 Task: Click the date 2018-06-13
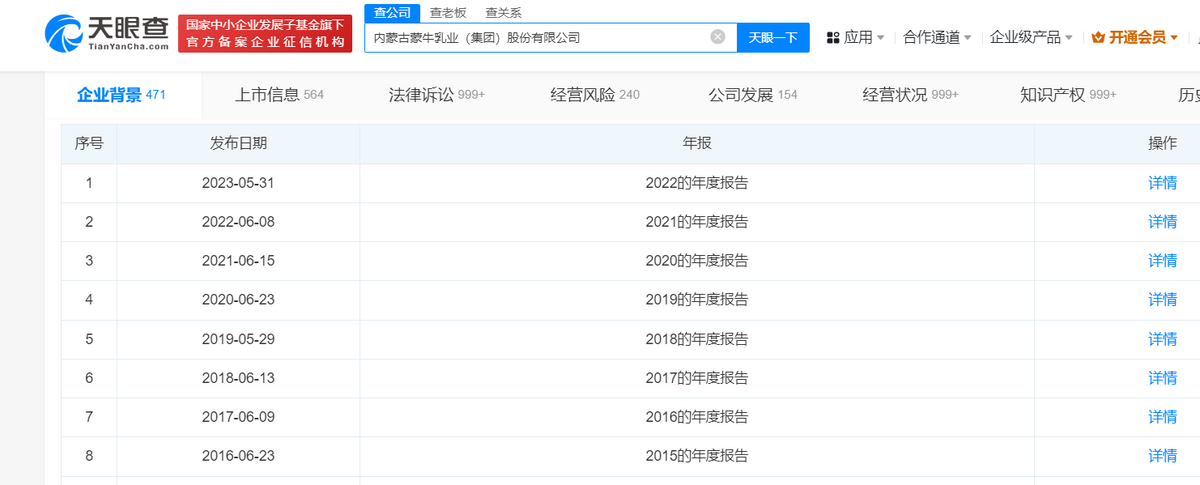click(x=238, y=378)
